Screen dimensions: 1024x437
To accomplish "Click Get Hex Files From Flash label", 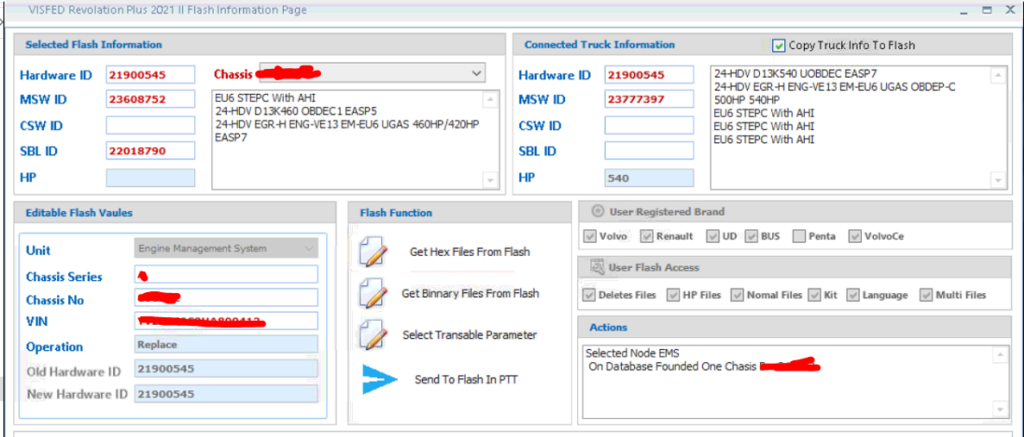I will click(x=470, y=251).
